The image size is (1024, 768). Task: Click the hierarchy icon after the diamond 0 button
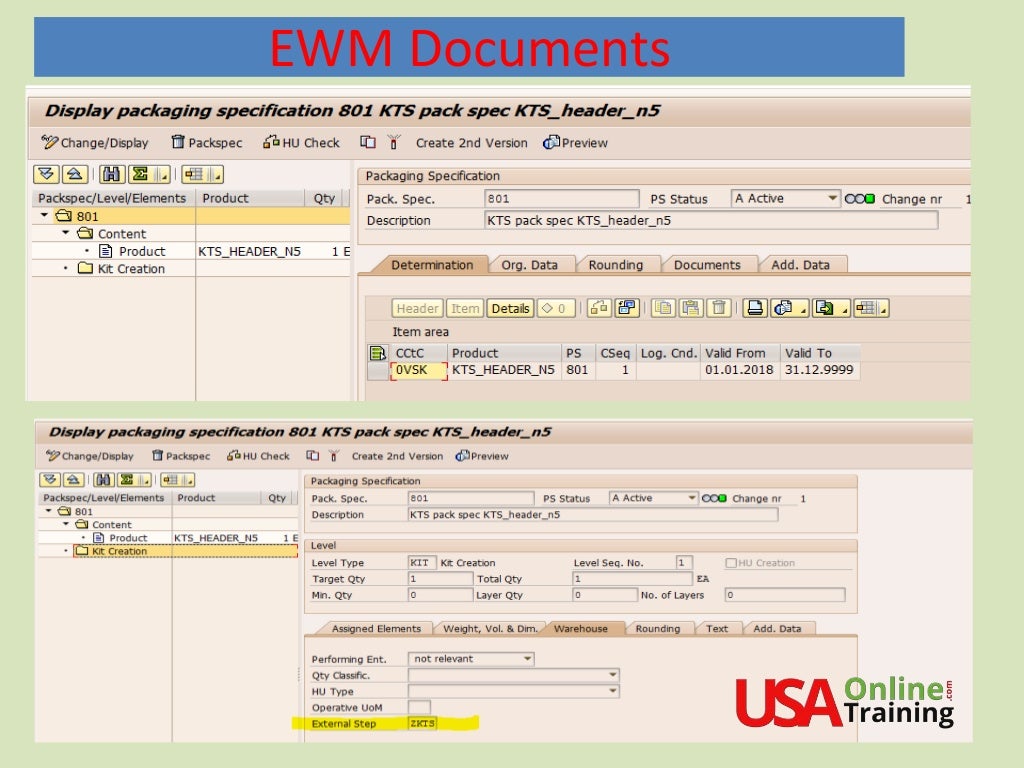(x=599, y=308)
